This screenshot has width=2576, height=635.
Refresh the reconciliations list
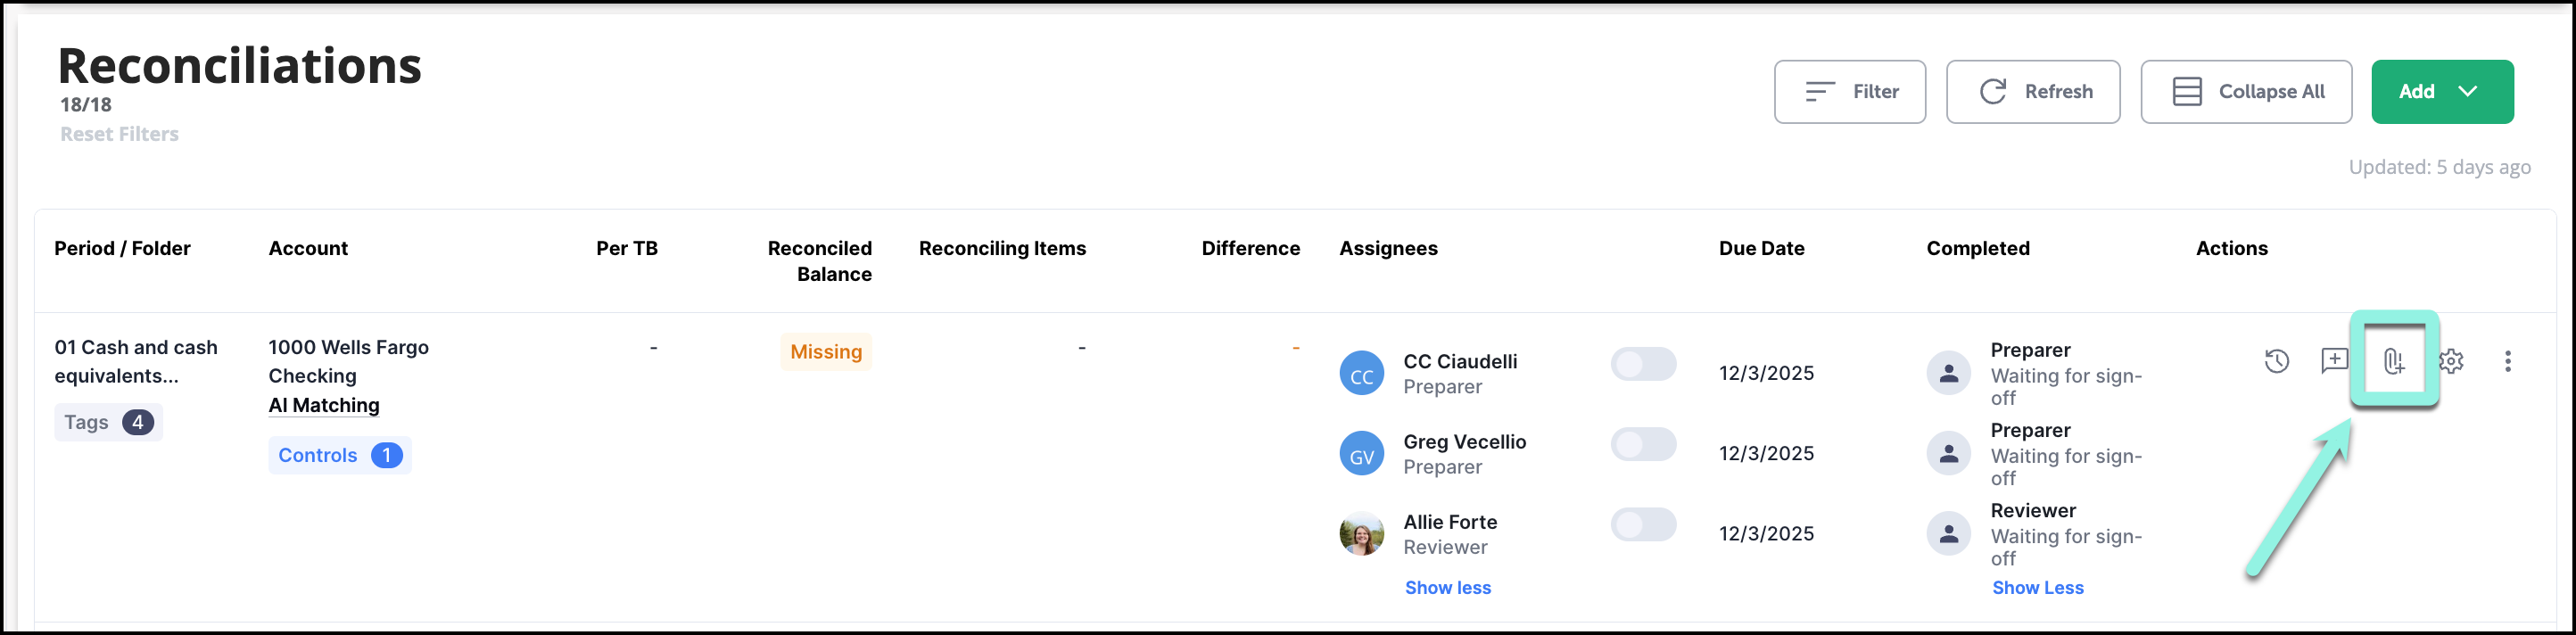pos(2032,92)
